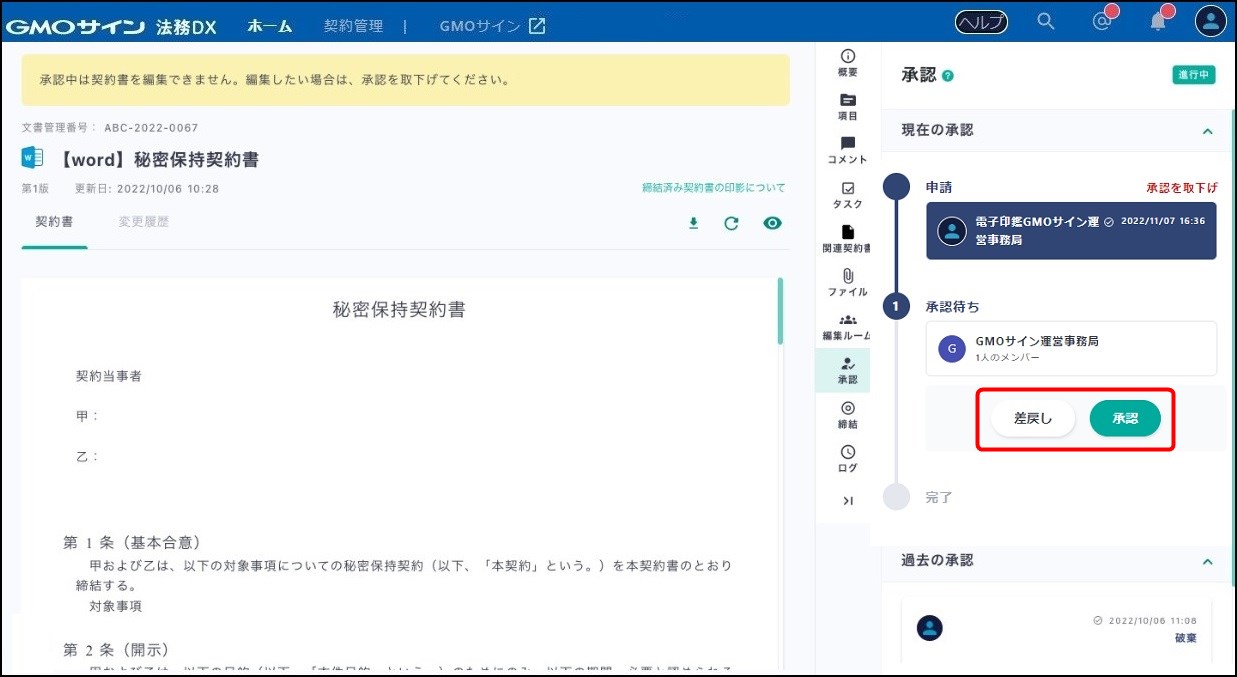Collapse the 現在の承認 section
Image resolution: width=1237 pixels, height=677 pixels.
[x=1207, y=131]
